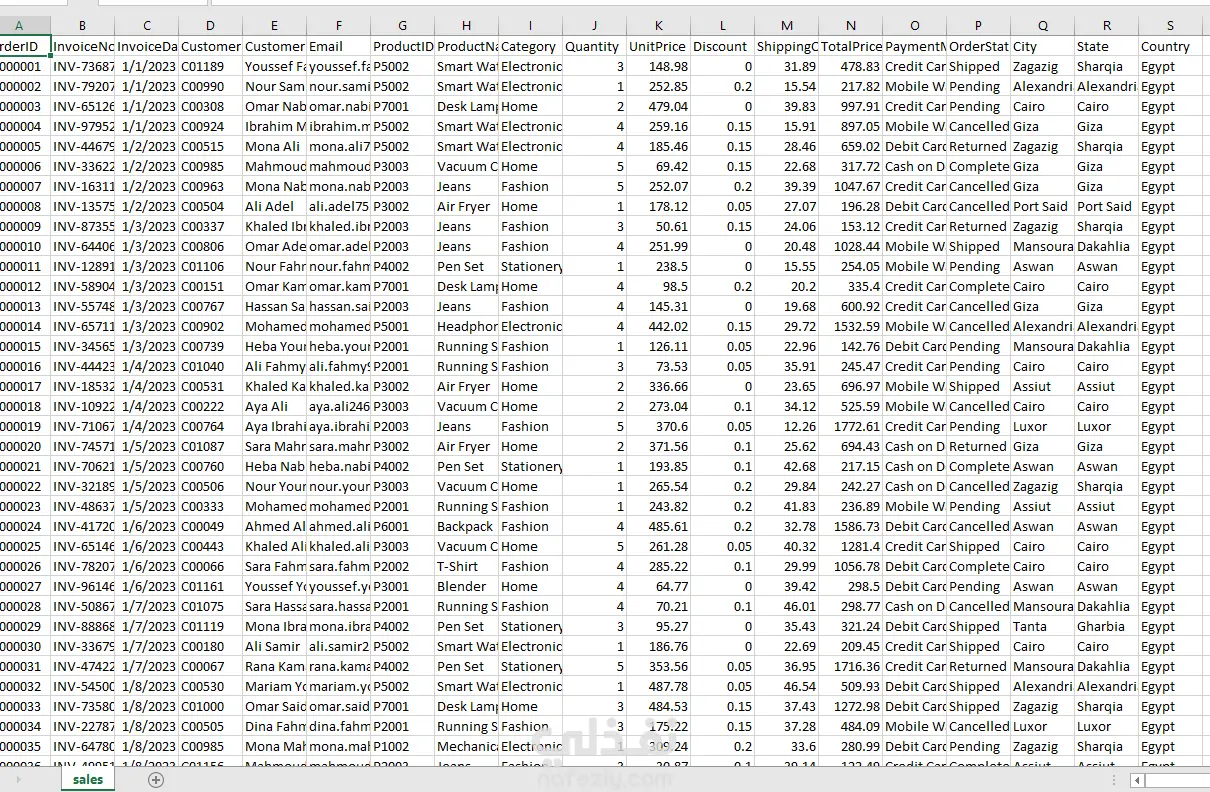Select customer cell Aya Ali
1210x792 pixels.
(x=275, y=406)
